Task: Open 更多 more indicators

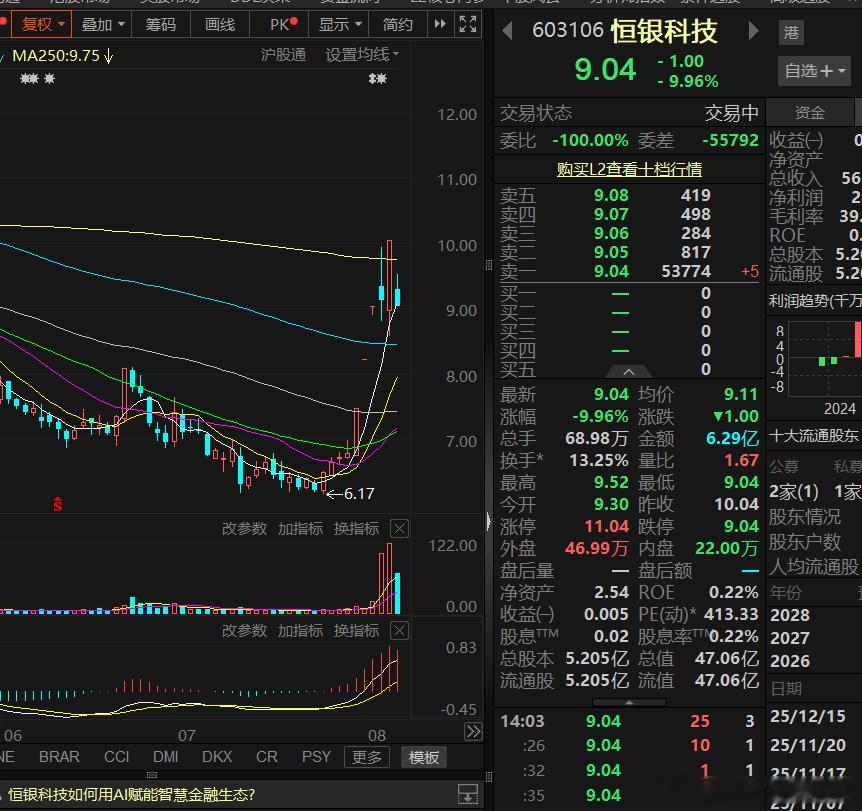Action: point(367,757)
